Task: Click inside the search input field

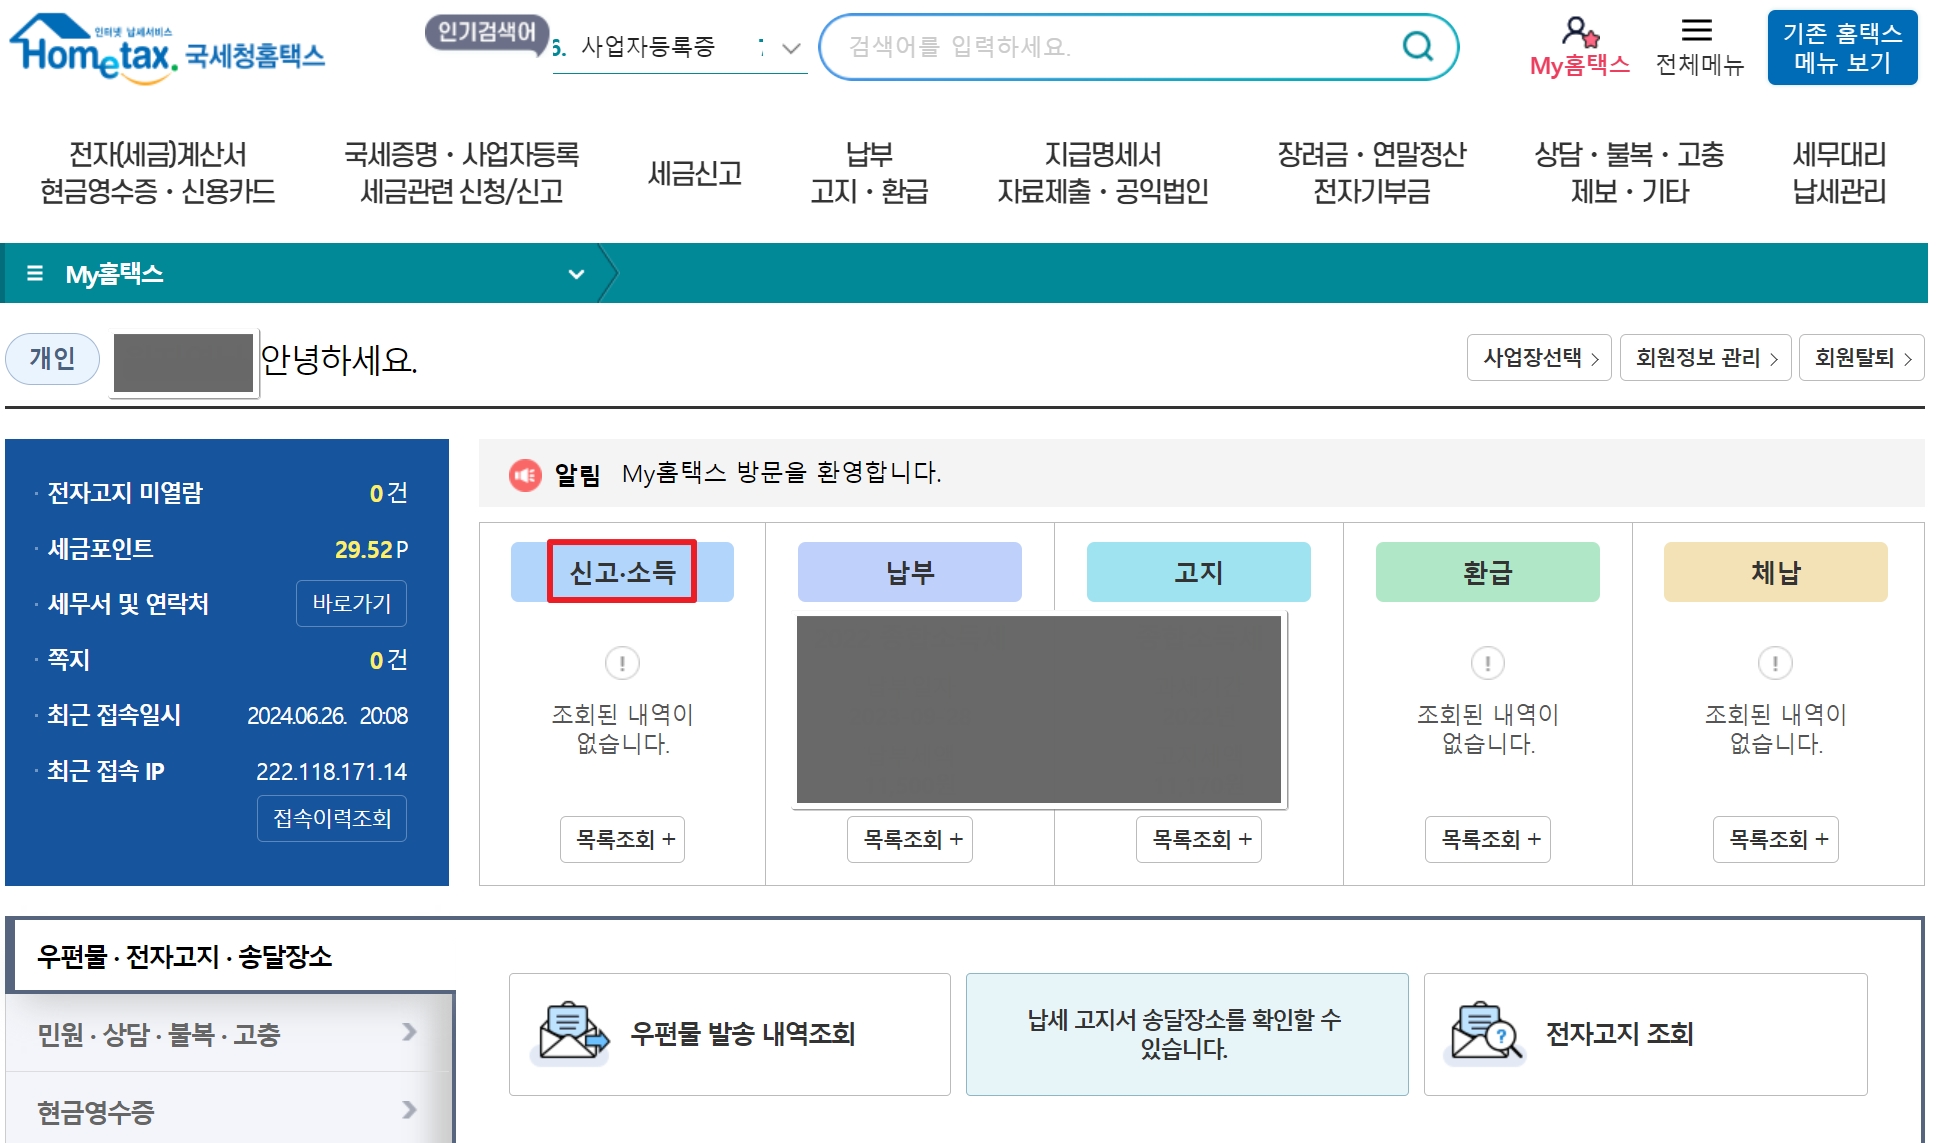Action: click(1100, 47)
